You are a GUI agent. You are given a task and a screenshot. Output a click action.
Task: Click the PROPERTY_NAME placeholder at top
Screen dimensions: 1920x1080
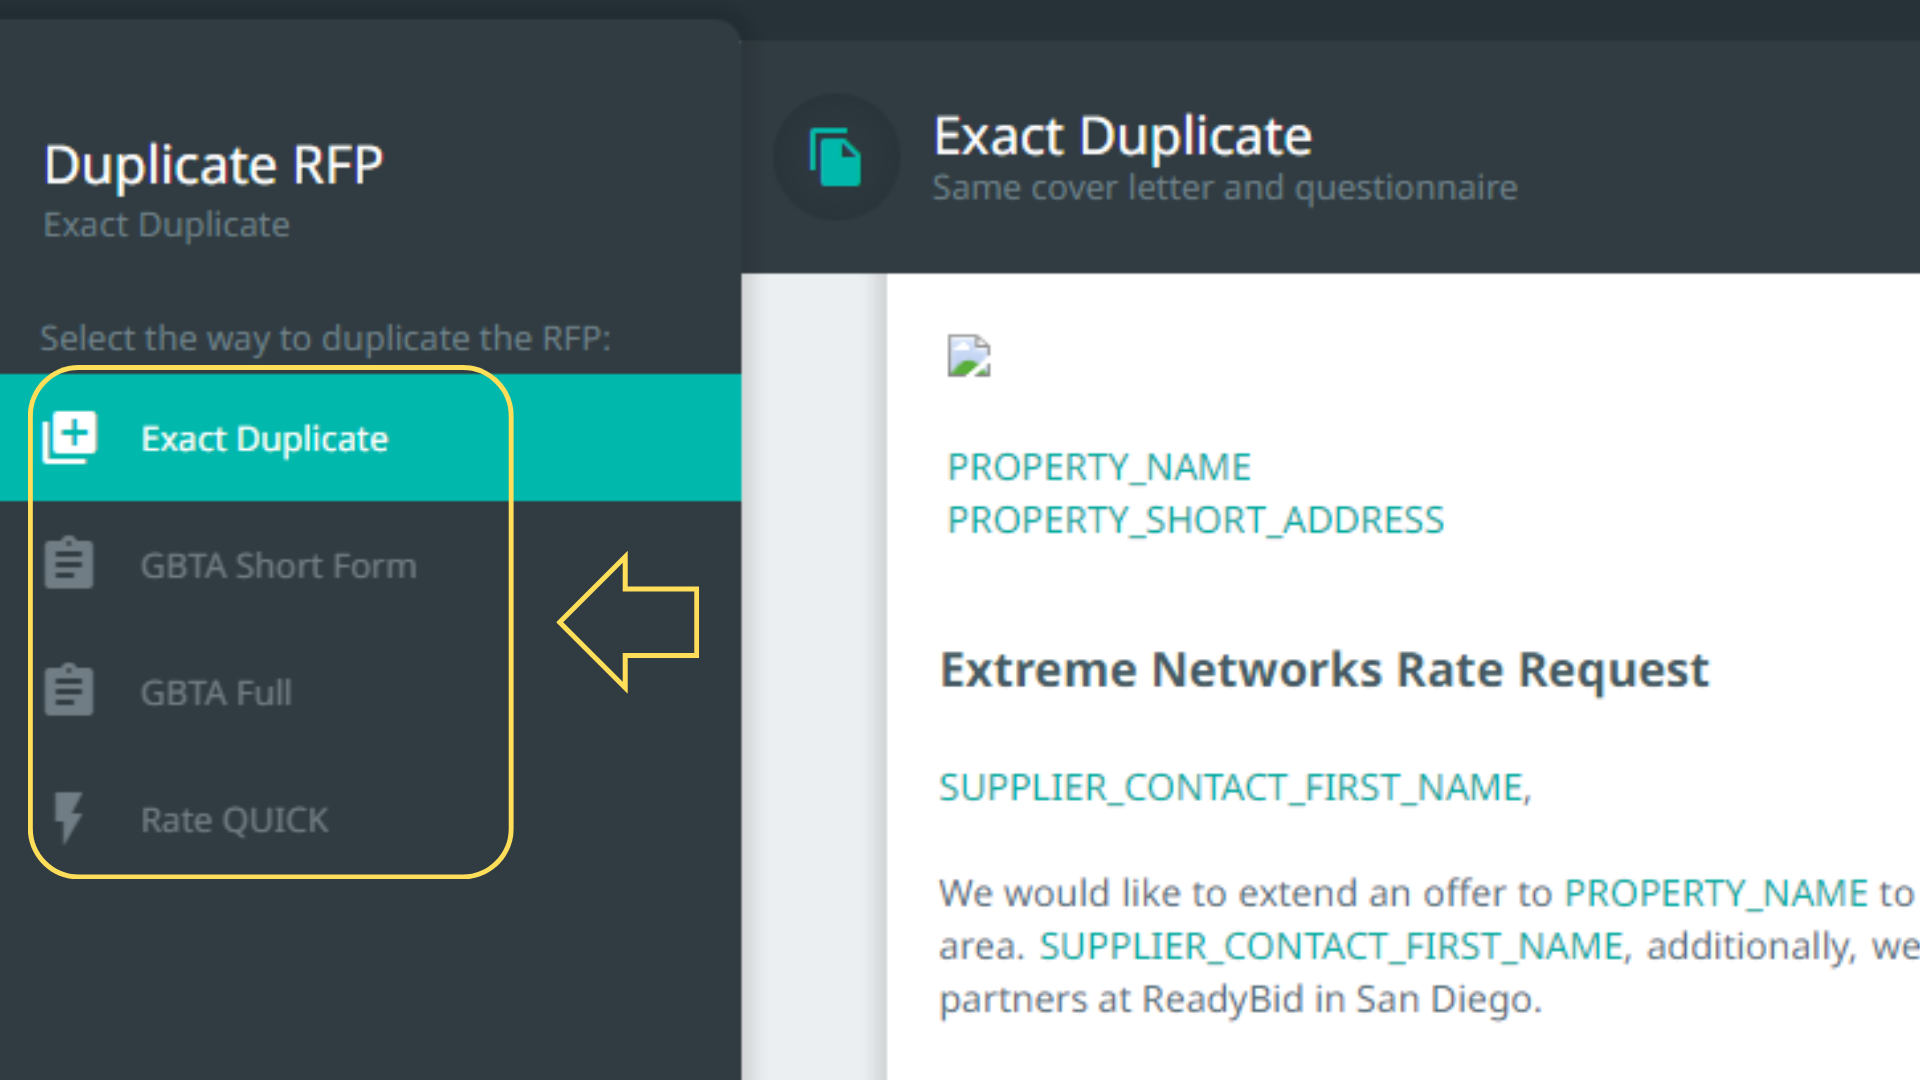[1099, 467]
